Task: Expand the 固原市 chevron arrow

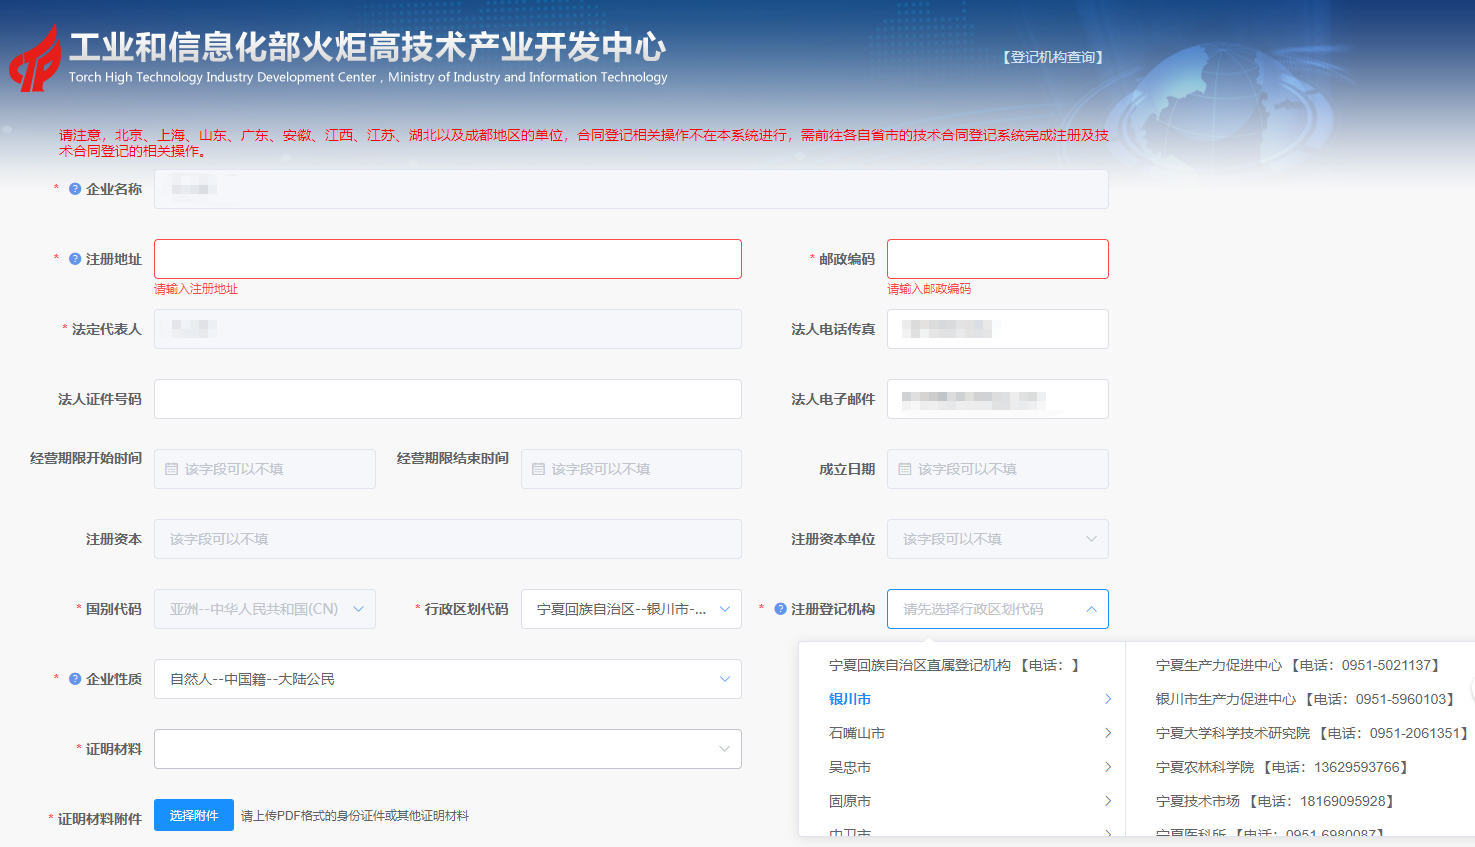Action: pos(1107,801)
